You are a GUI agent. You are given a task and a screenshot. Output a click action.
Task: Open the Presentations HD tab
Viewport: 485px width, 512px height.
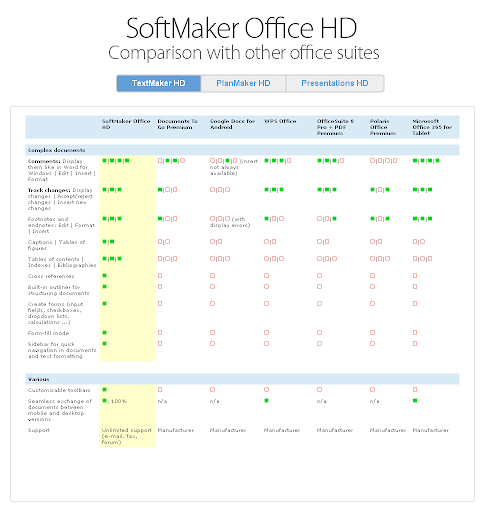335,83
